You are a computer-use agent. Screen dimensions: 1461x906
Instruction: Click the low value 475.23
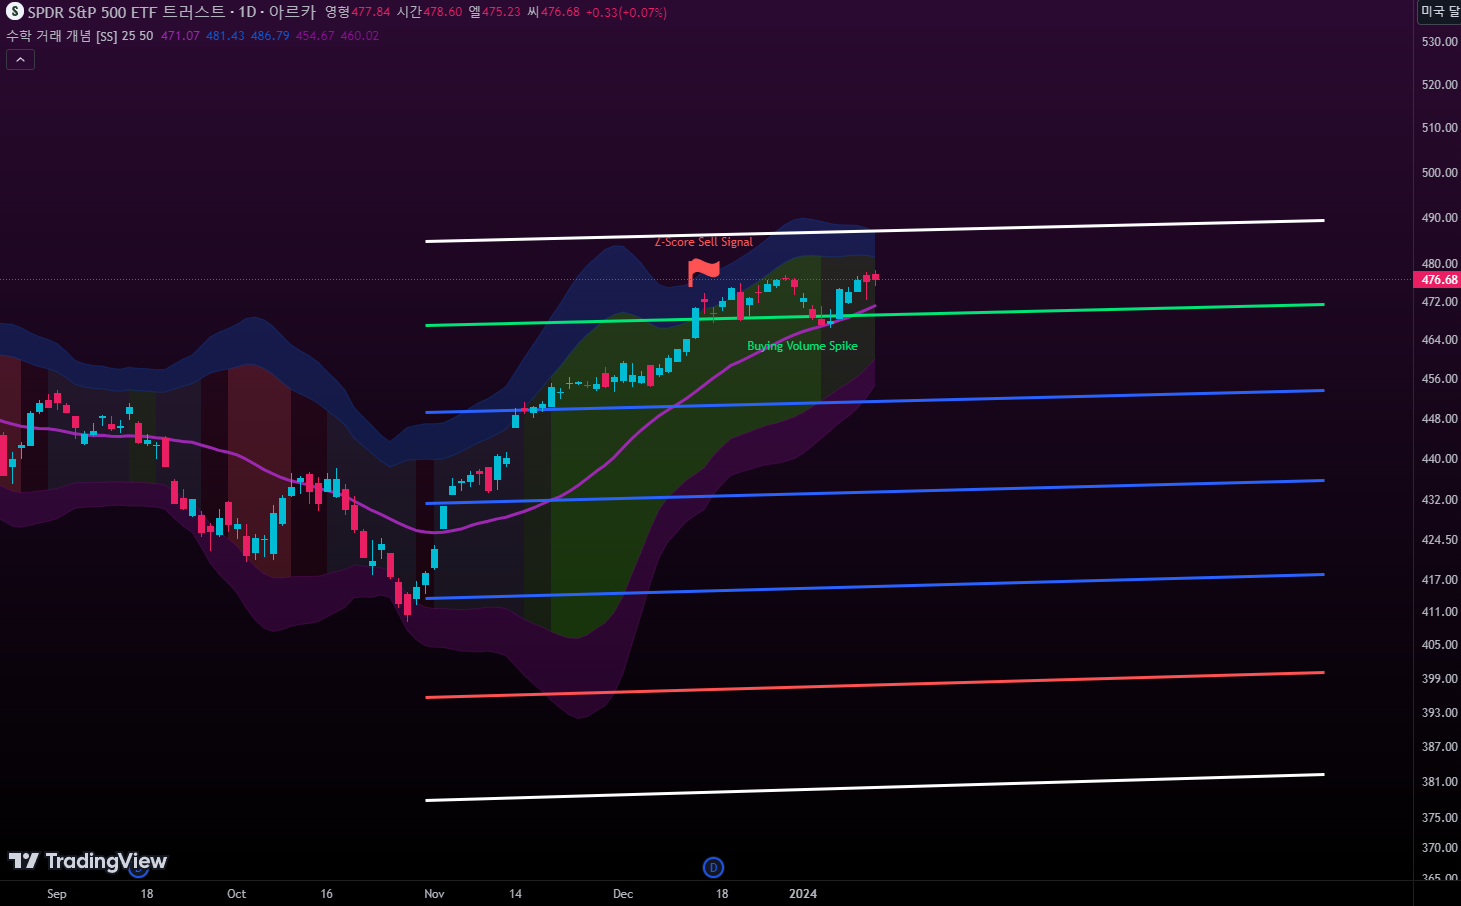click(501, 12)
